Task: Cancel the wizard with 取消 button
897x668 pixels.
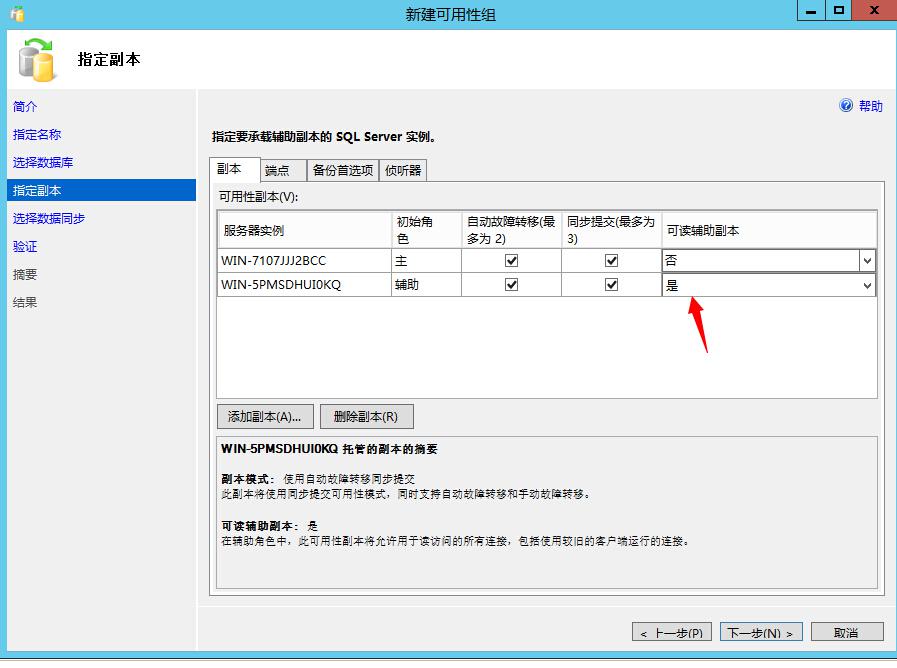Action: coord(847,632)
